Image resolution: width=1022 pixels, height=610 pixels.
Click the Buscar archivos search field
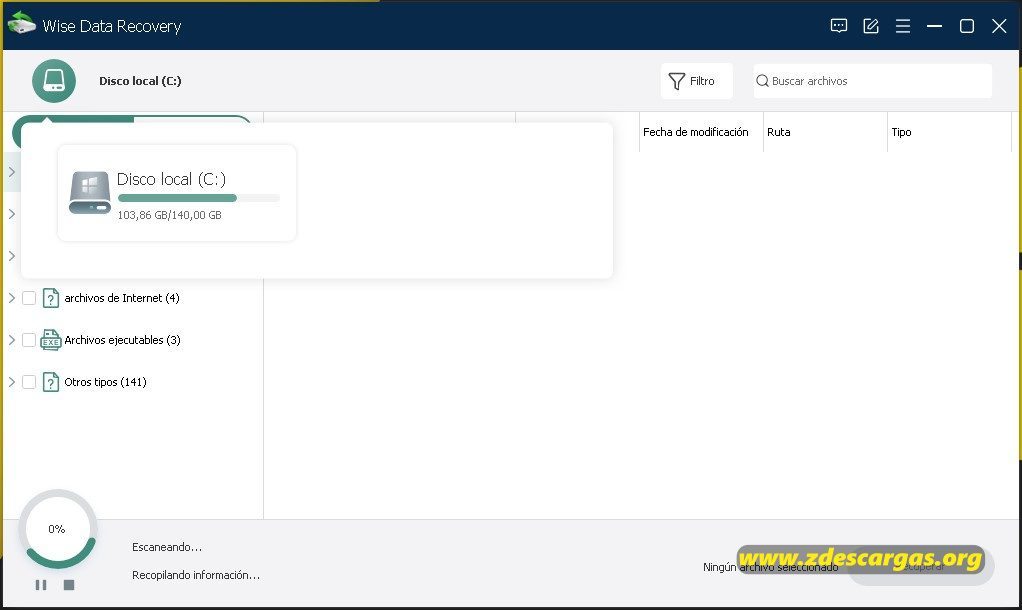873,81
